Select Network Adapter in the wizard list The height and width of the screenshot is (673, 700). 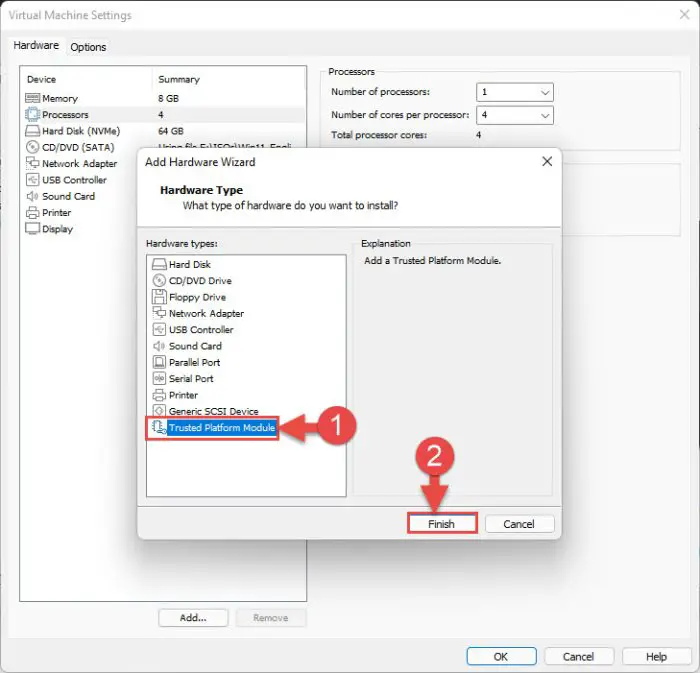click(x=205, y=313)
